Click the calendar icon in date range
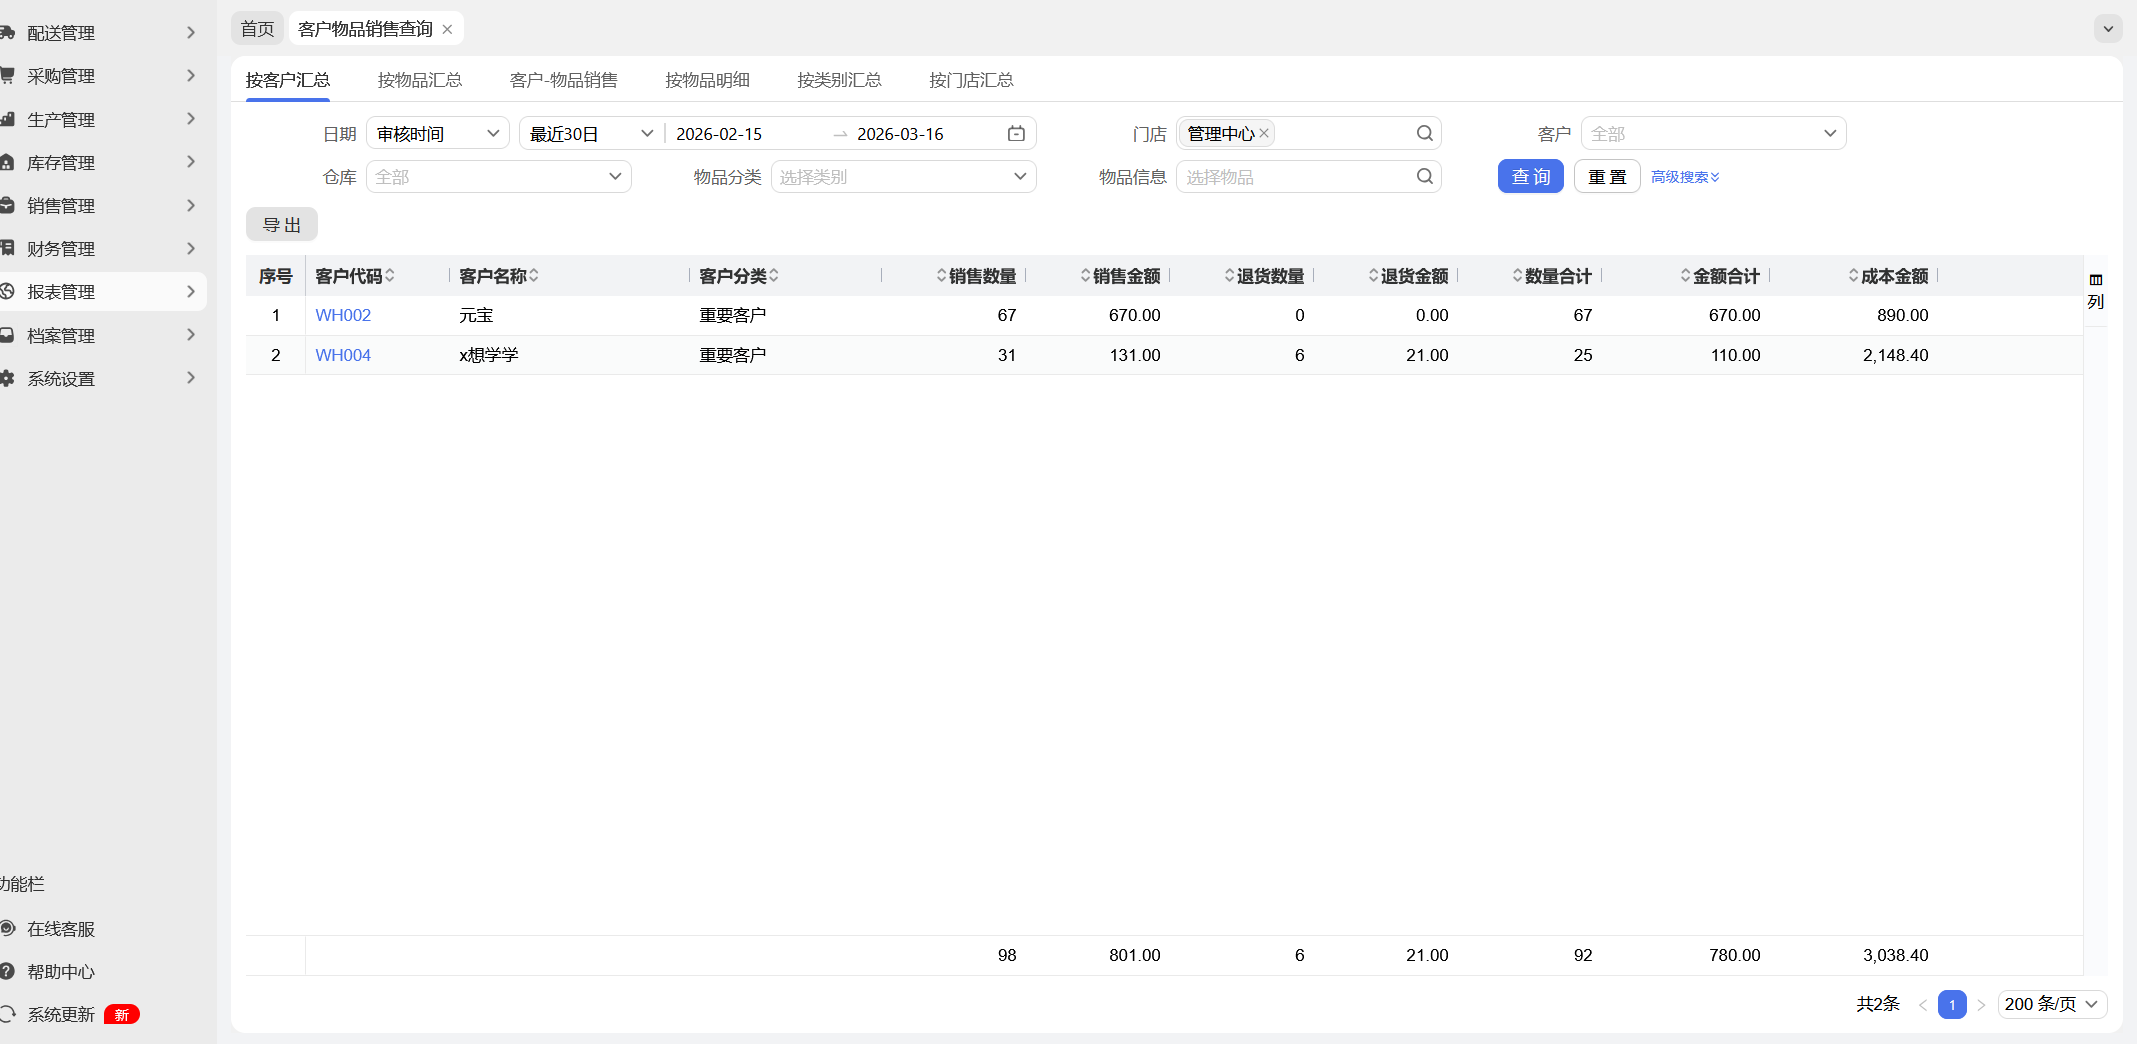2137x1044 pixels. (x=1016, y=134)
